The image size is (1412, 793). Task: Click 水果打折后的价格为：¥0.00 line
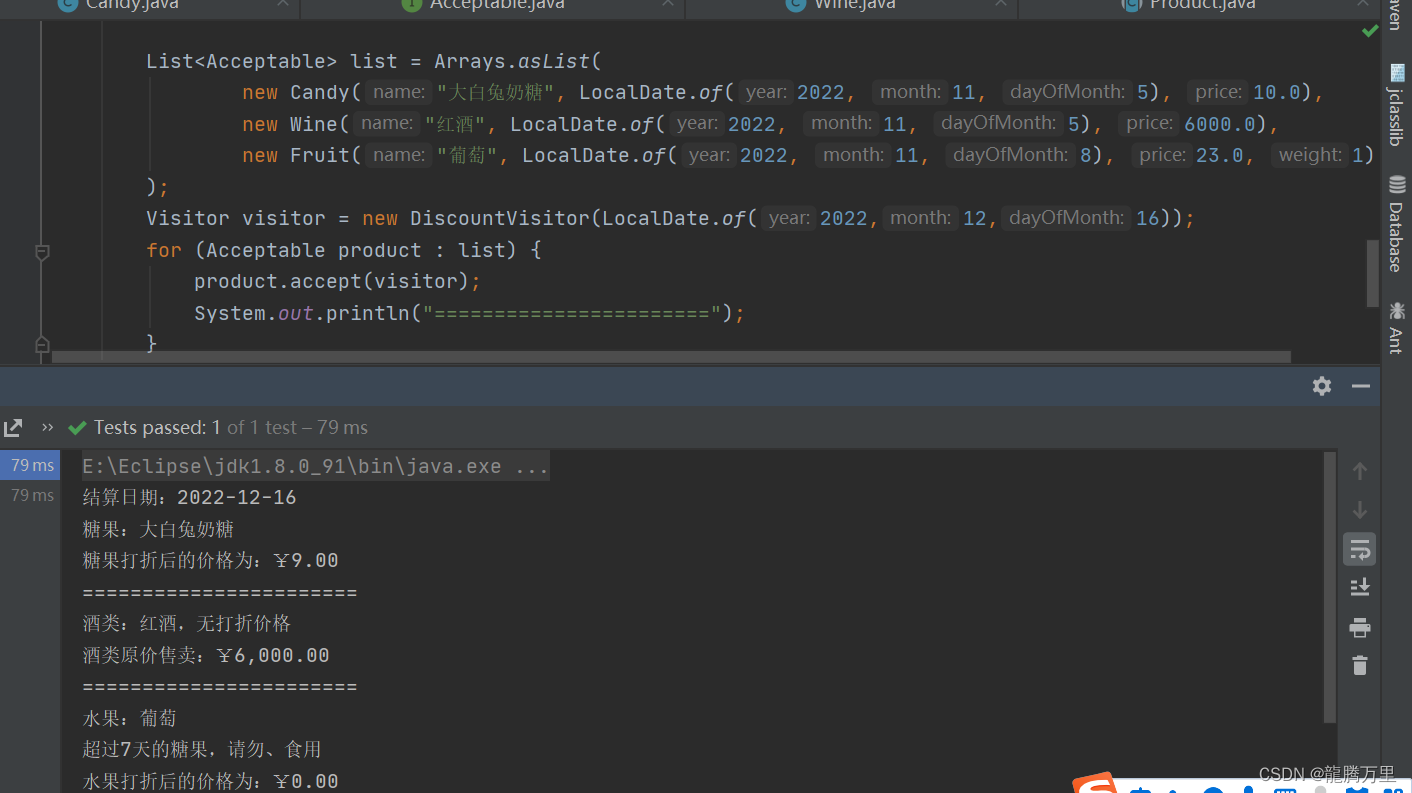point(210,780)
